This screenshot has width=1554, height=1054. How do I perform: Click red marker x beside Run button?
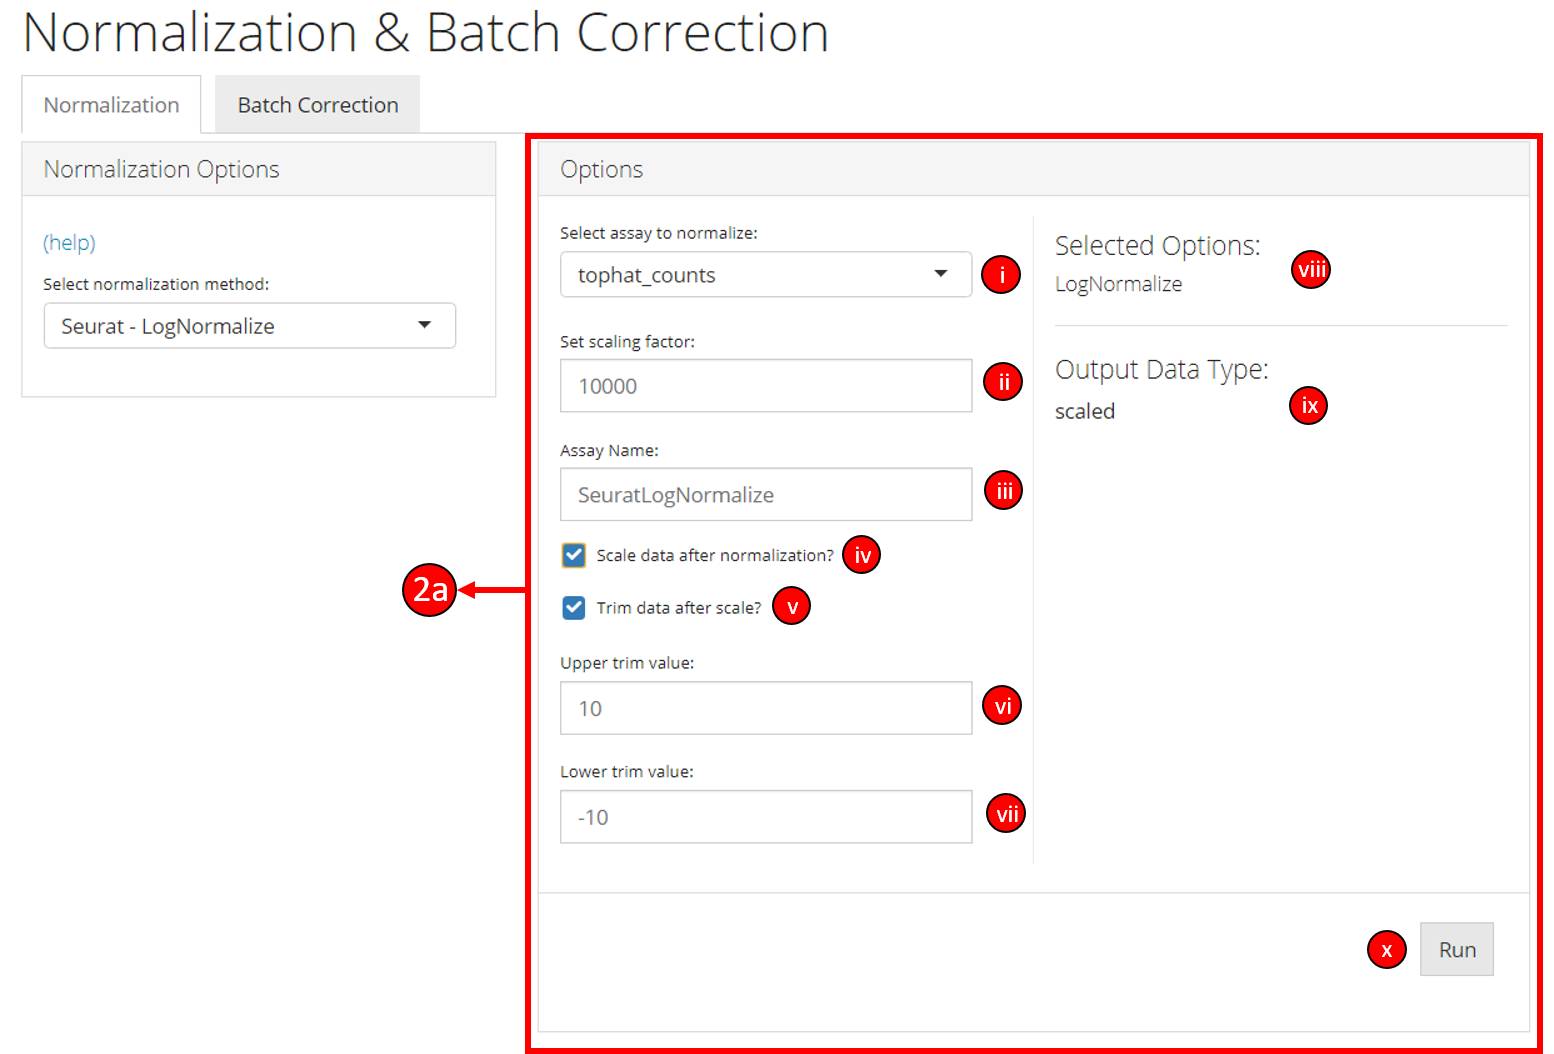[1386, 950]
